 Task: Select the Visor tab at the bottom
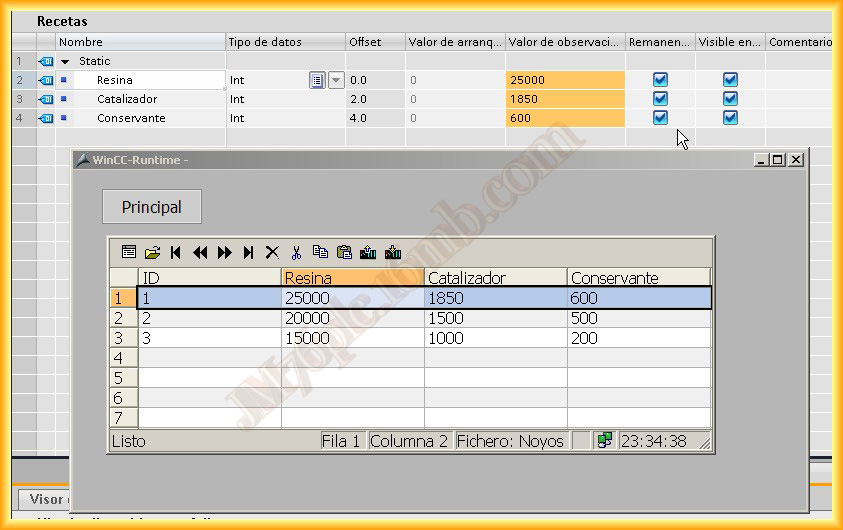click(45, 499)
